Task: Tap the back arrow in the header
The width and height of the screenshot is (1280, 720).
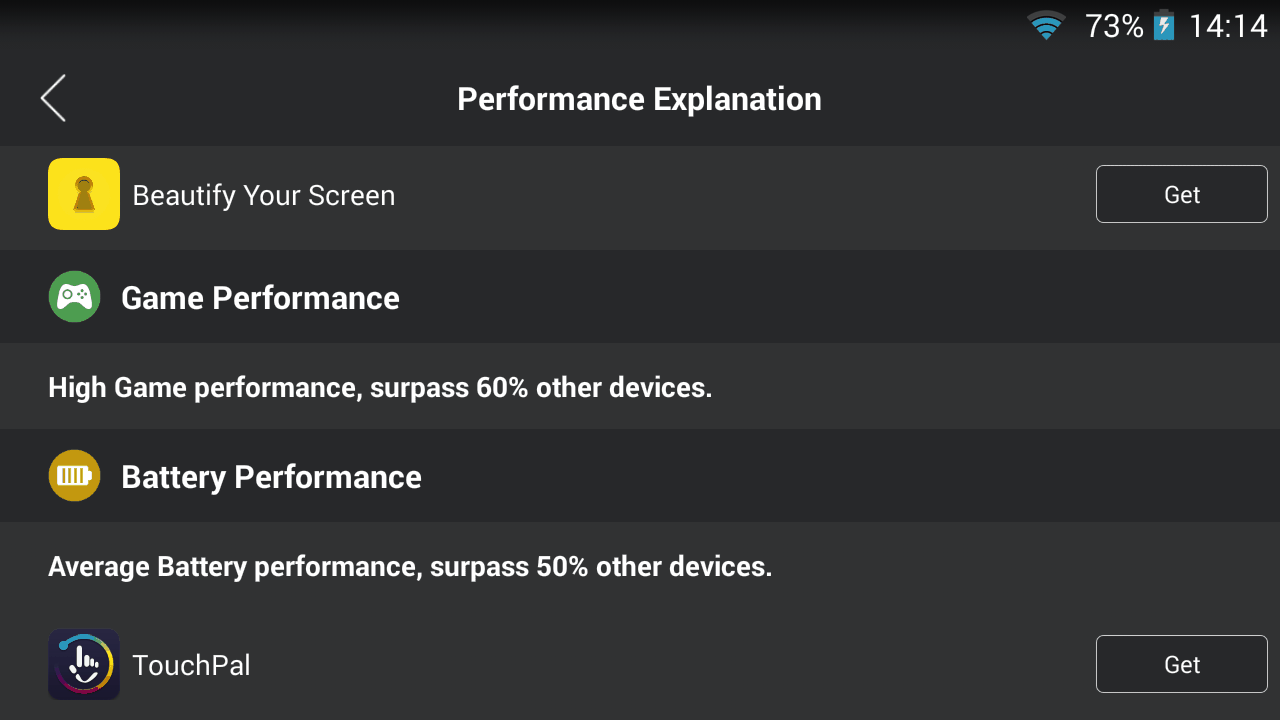Action: (x=53, y=98)
